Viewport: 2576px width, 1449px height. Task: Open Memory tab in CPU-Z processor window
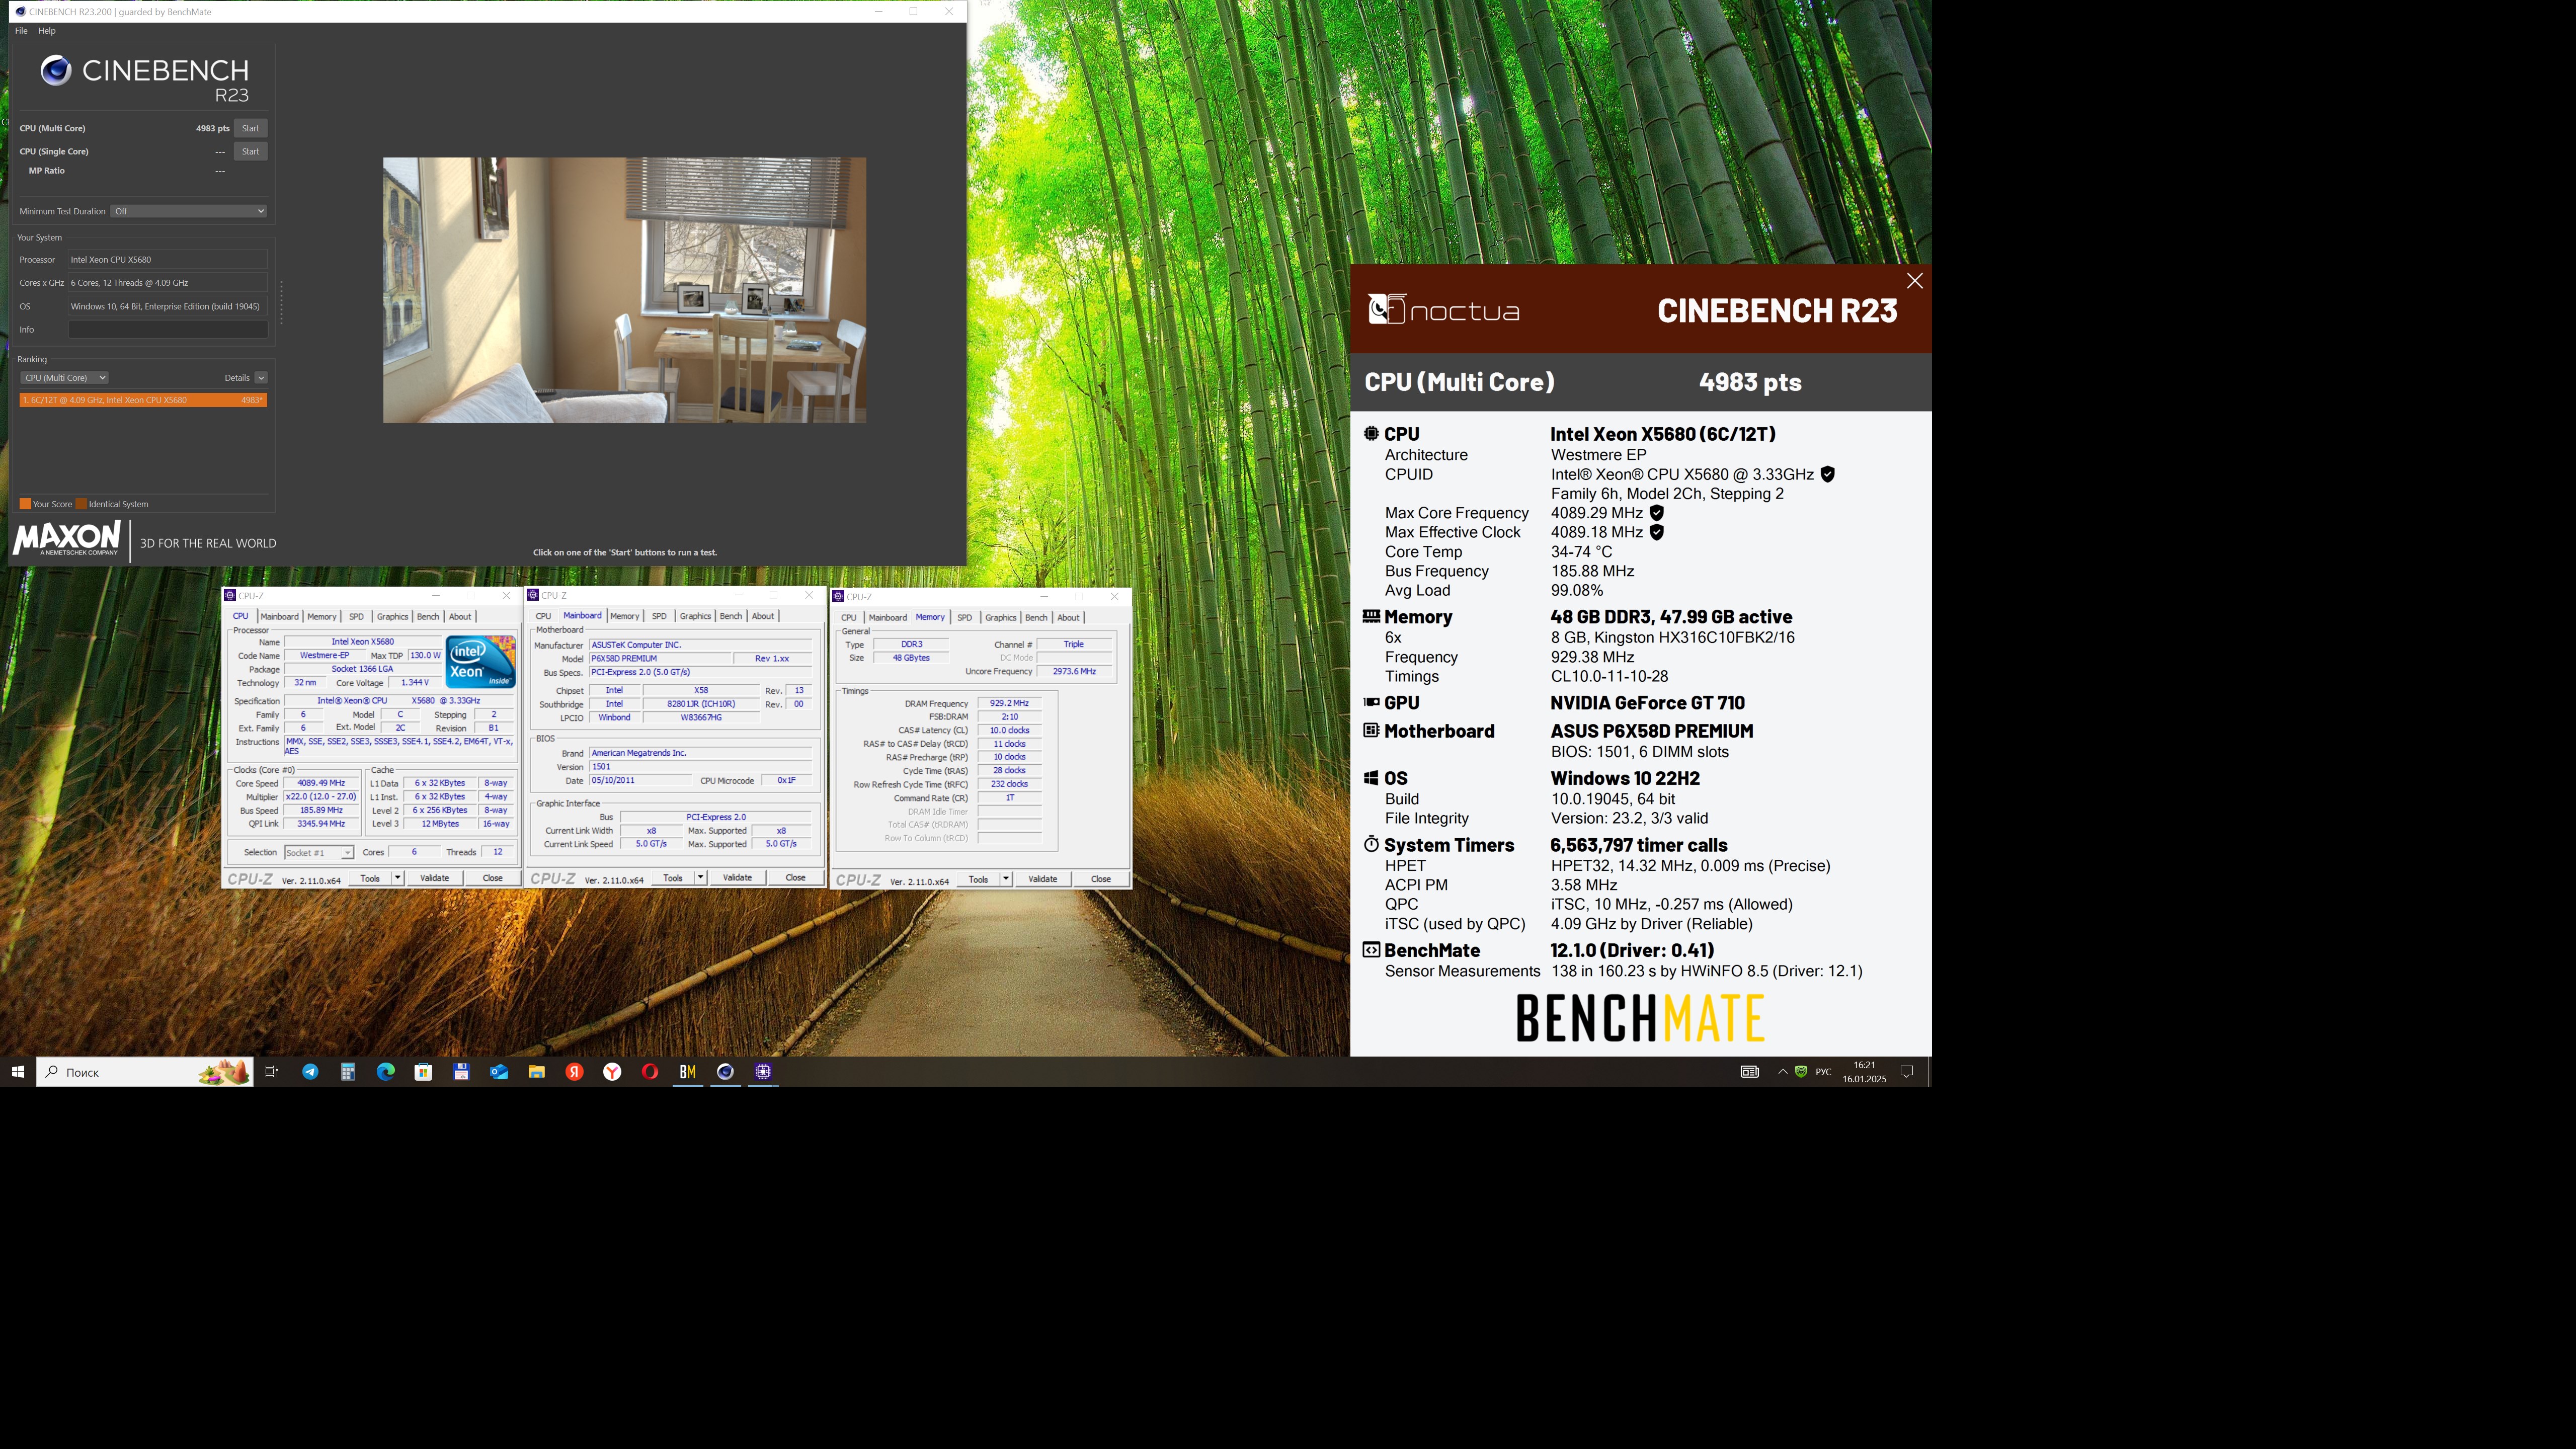tap(322, 617)
